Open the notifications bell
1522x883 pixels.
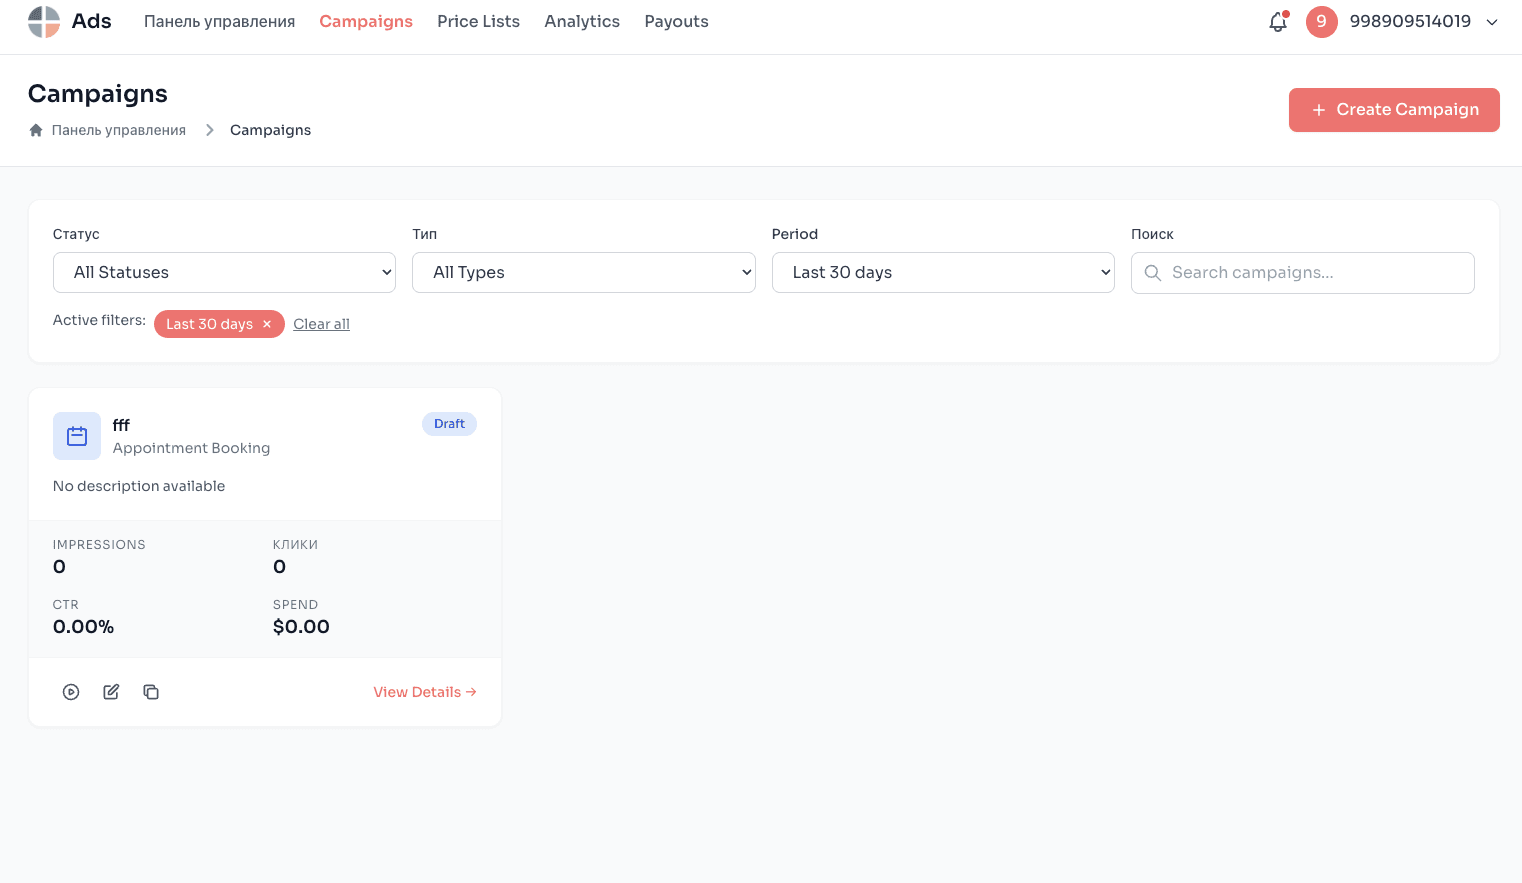point(1277,22)
